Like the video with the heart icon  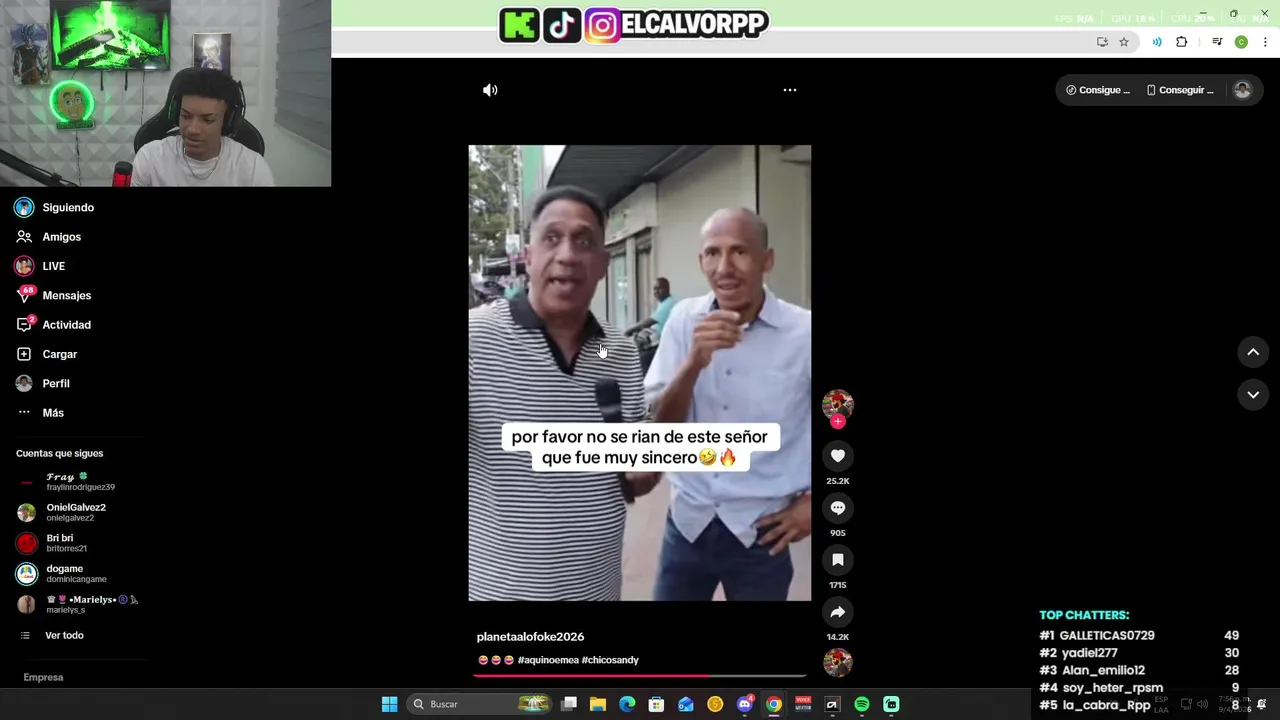click(838, 456)
